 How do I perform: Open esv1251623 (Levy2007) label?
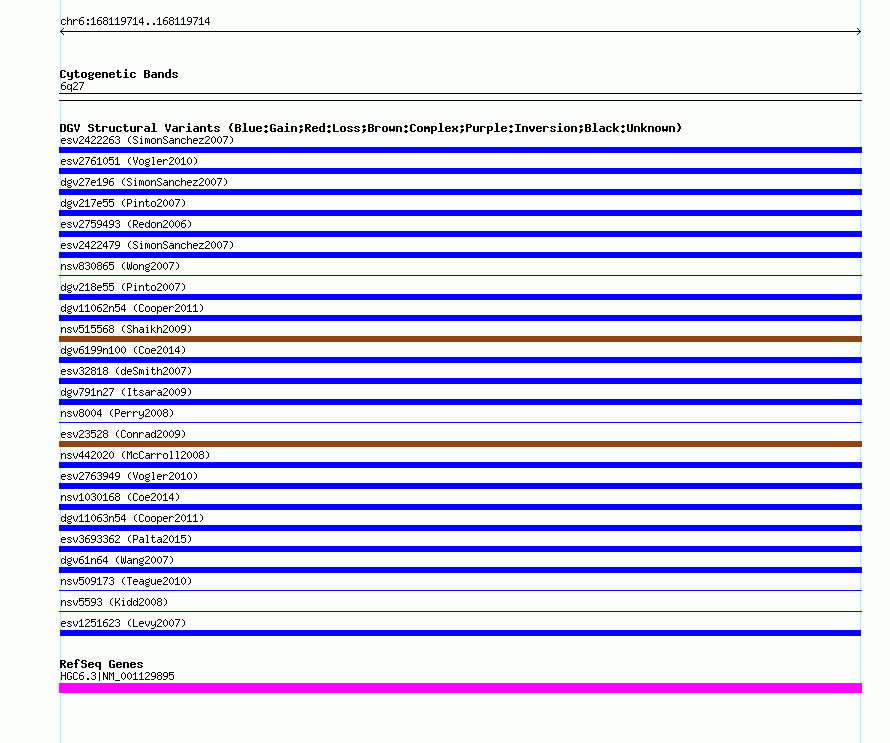[123, 623]
